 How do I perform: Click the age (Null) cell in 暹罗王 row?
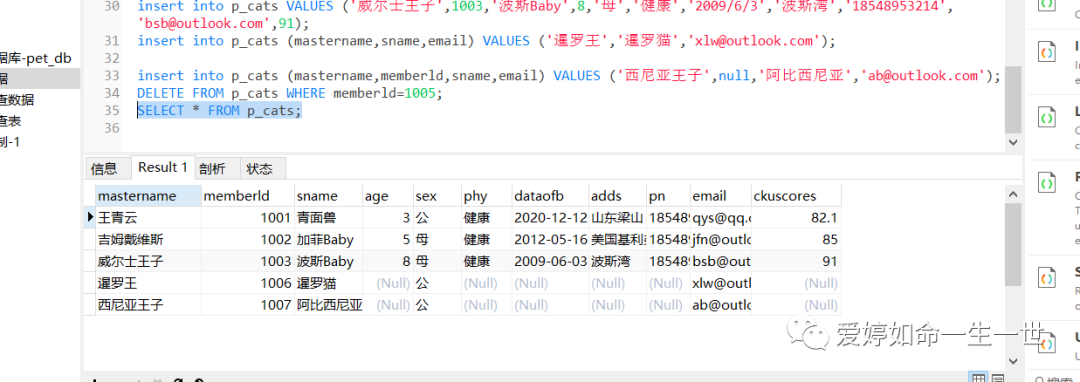pos(387,283)
